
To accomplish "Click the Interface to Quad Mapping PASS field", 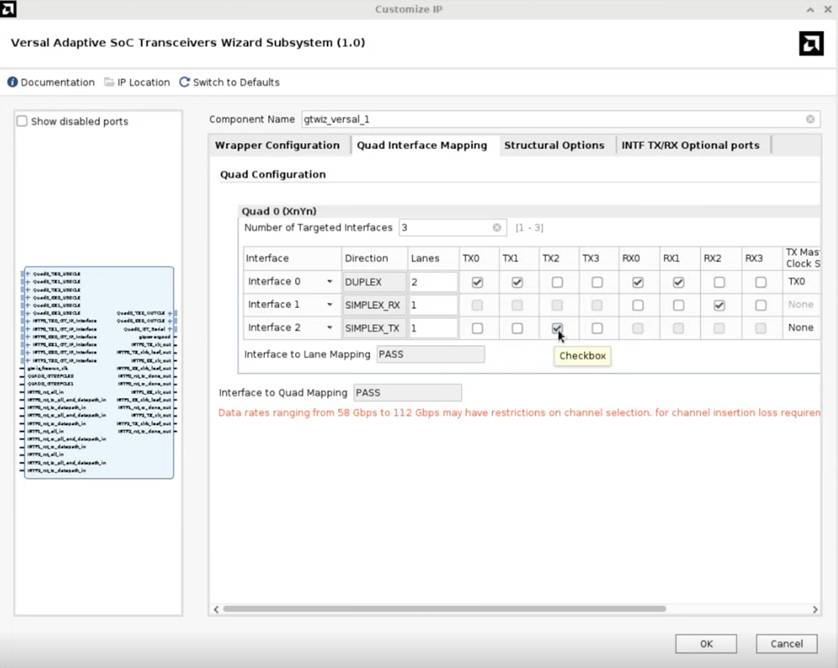I will (x=408, y=393).
